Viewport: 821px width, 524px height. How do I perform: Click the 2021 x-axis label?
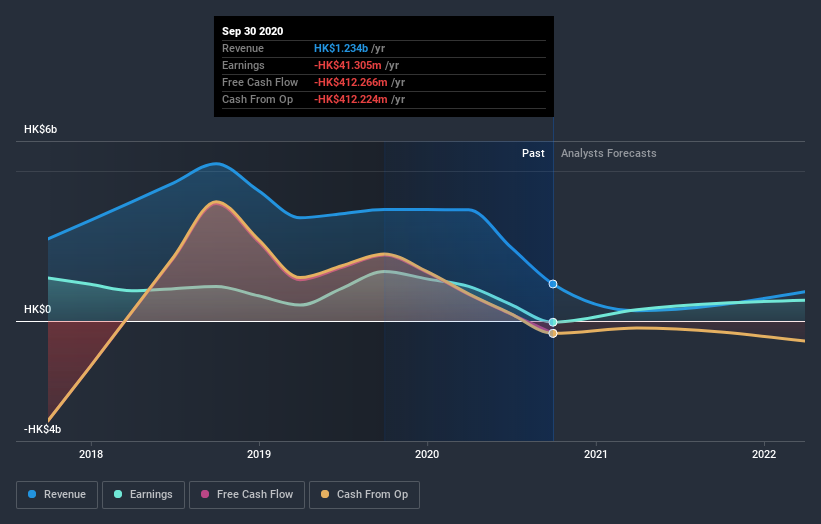(596, 454)
